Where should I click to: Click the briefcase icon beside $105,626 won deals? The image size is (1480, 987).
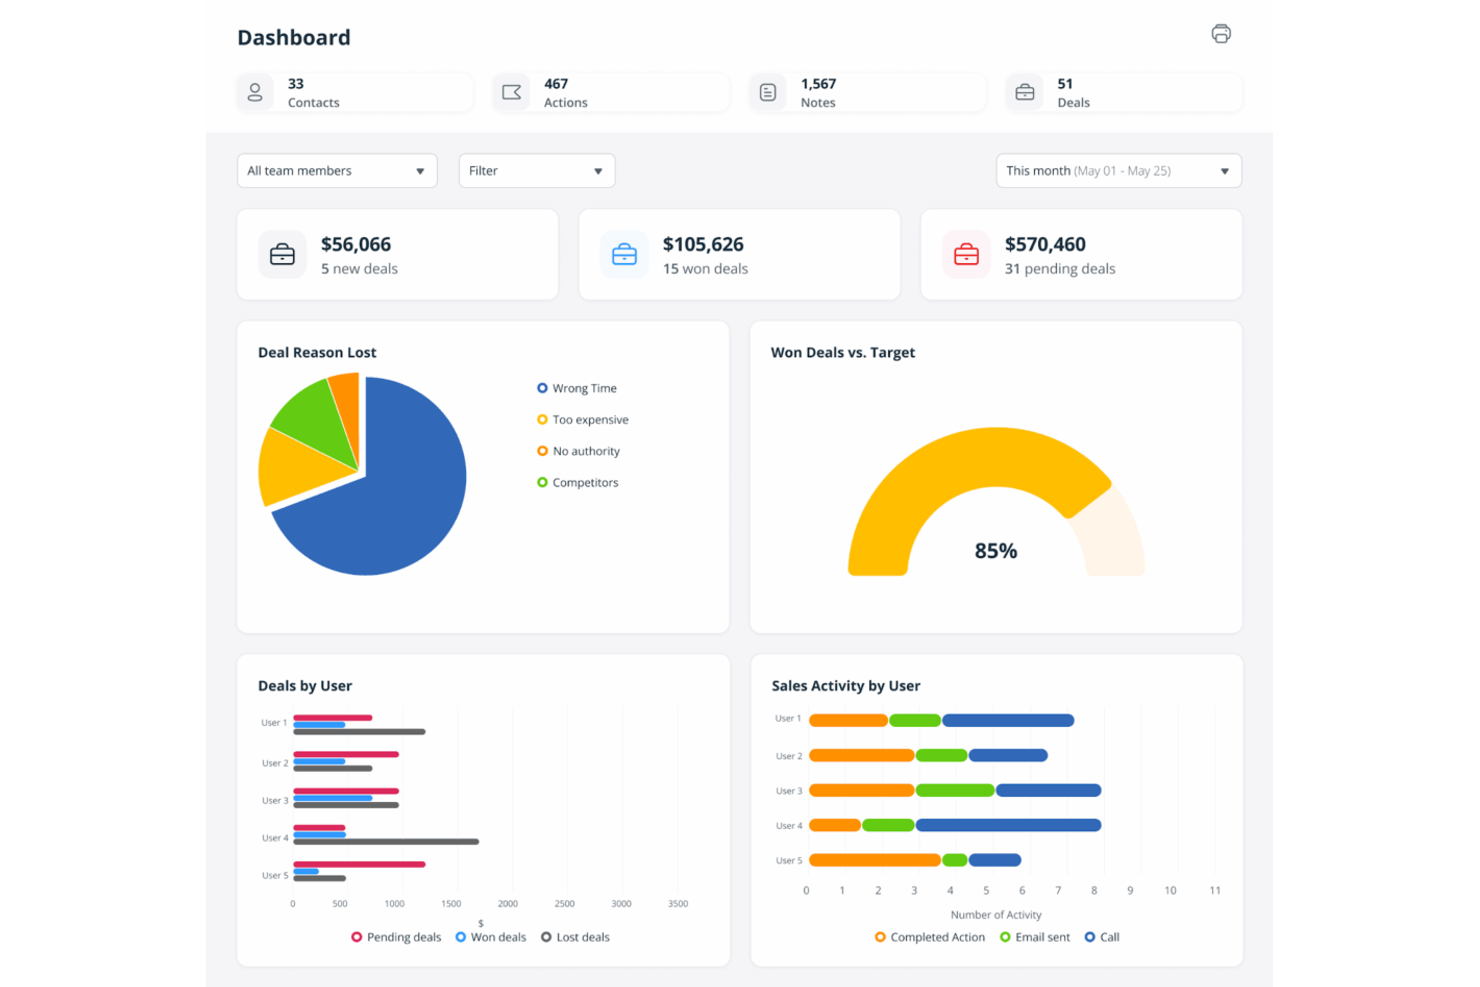[624, 254]
